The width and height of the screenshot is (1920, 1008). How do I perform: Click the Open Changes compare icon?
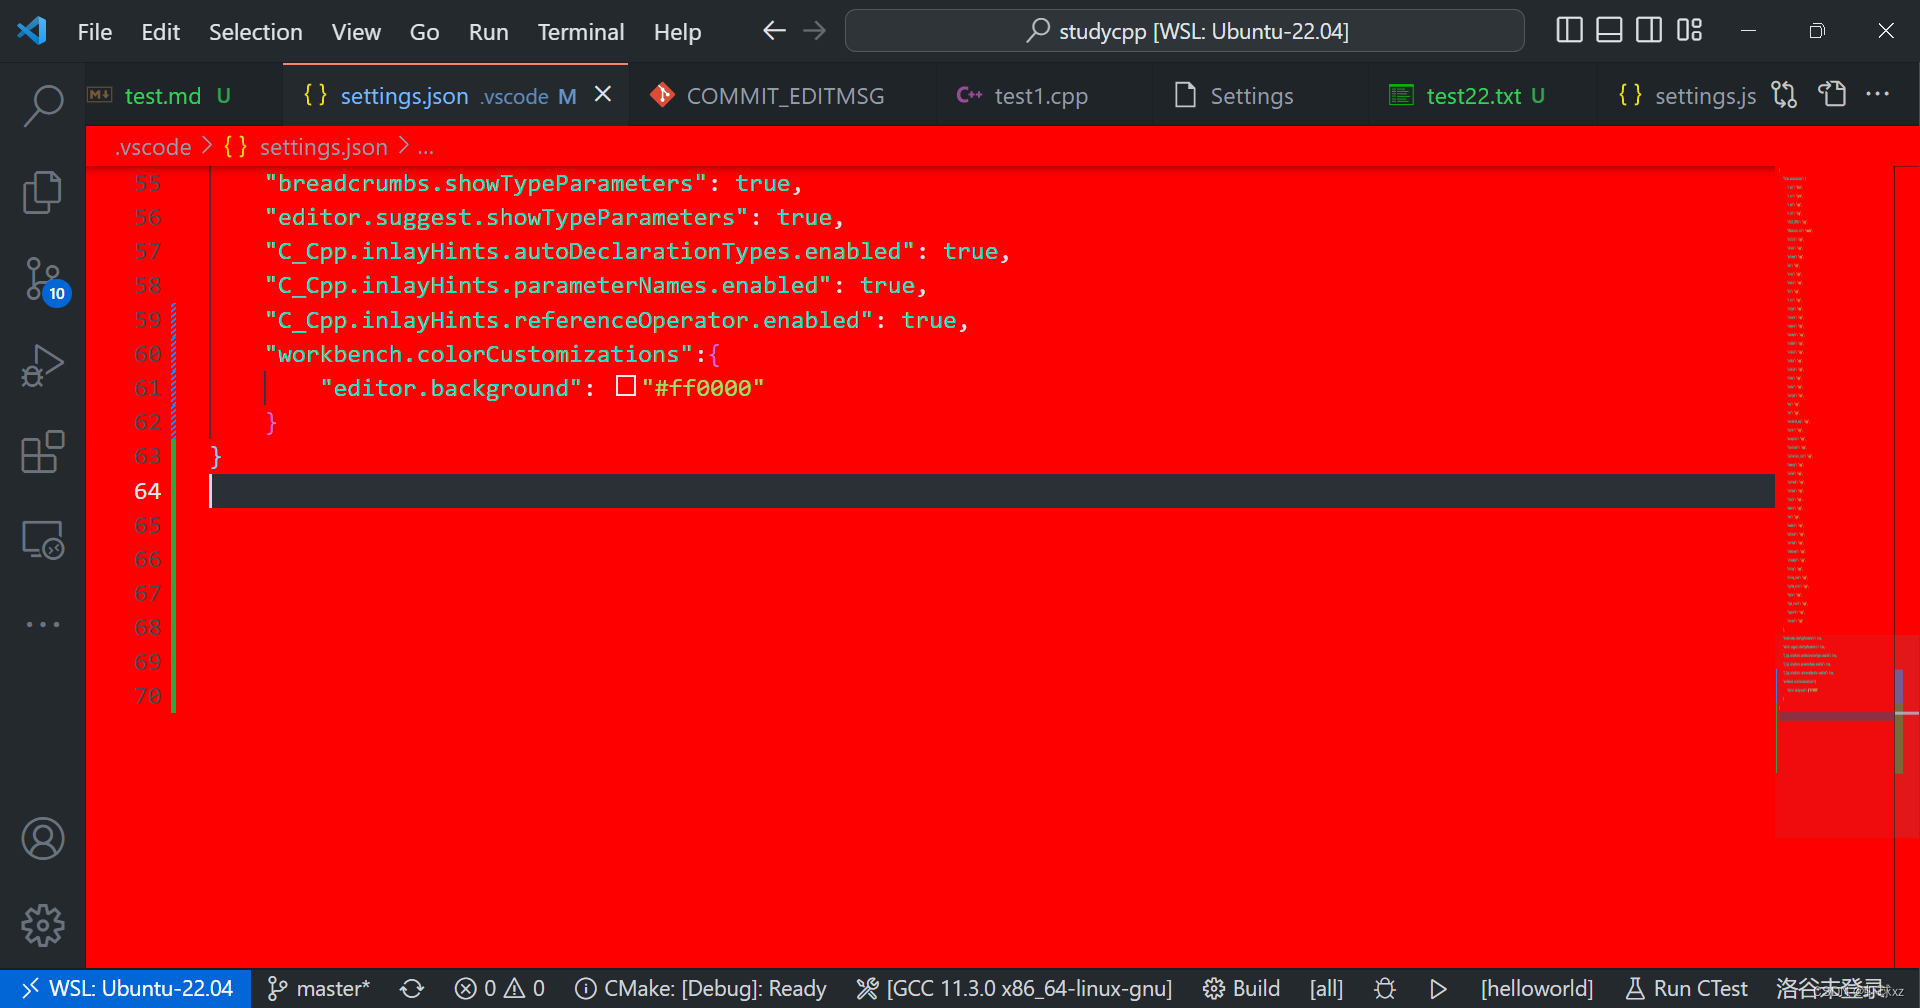(1784, 95)
